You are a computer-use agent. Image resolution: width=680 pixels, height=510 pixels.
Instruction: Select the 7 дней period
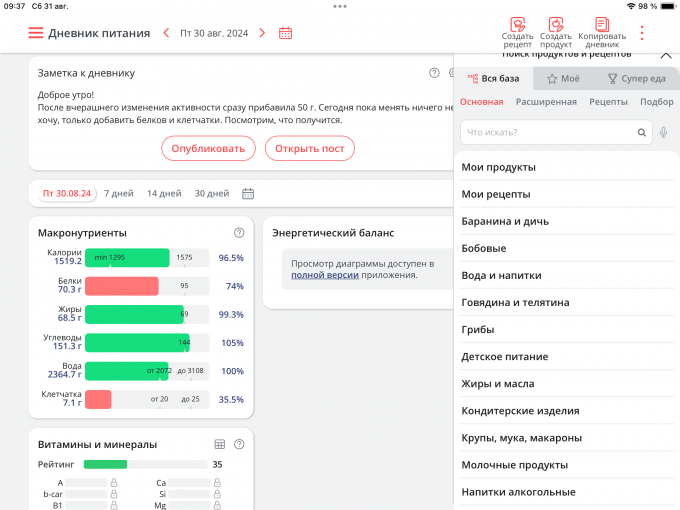pyautogui.click(x=119, y=193)
